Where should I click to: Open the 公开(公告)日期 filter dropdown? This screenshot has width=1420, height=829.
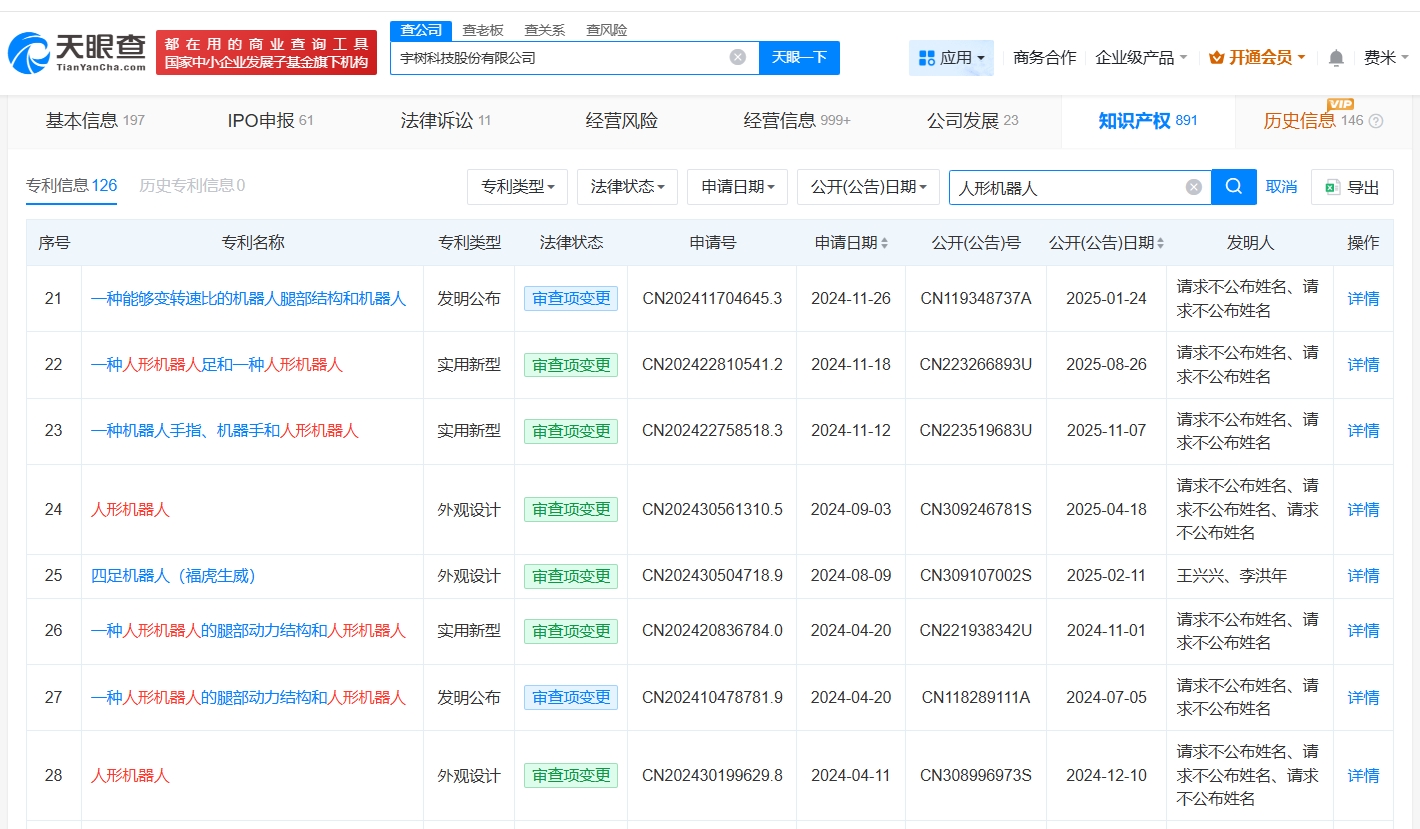868,187
